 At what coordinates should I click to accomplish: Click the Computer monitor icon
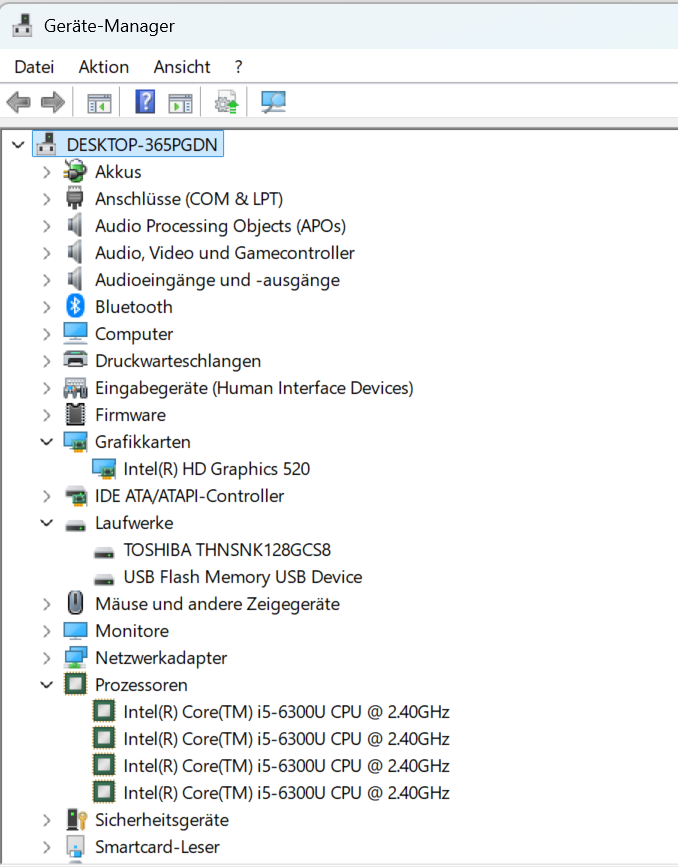coord(75,333)
